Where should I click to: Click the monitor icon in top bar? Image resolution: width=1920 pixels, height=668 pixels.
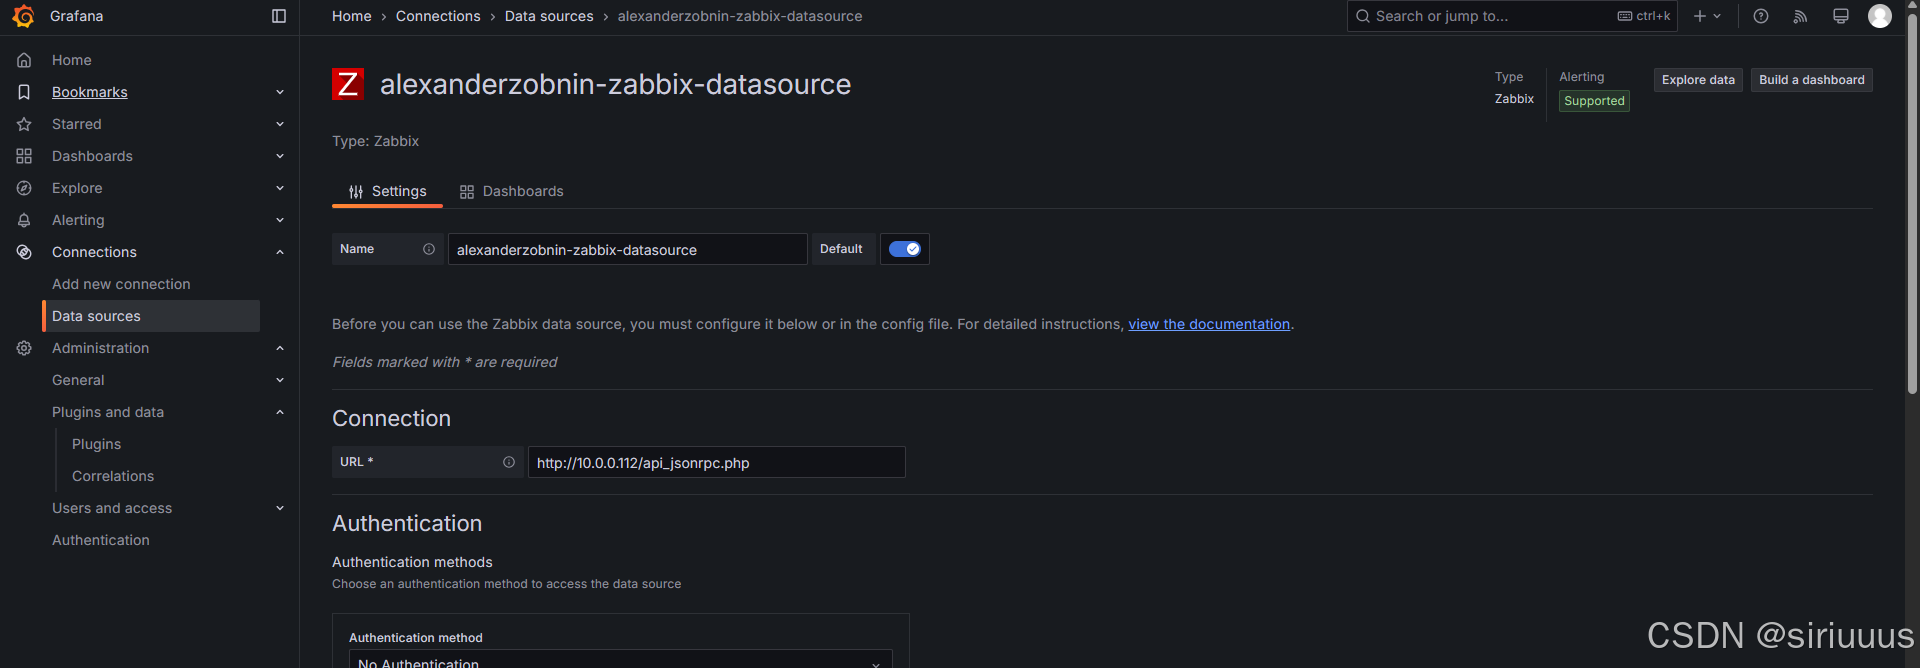tap(1841, 16)
